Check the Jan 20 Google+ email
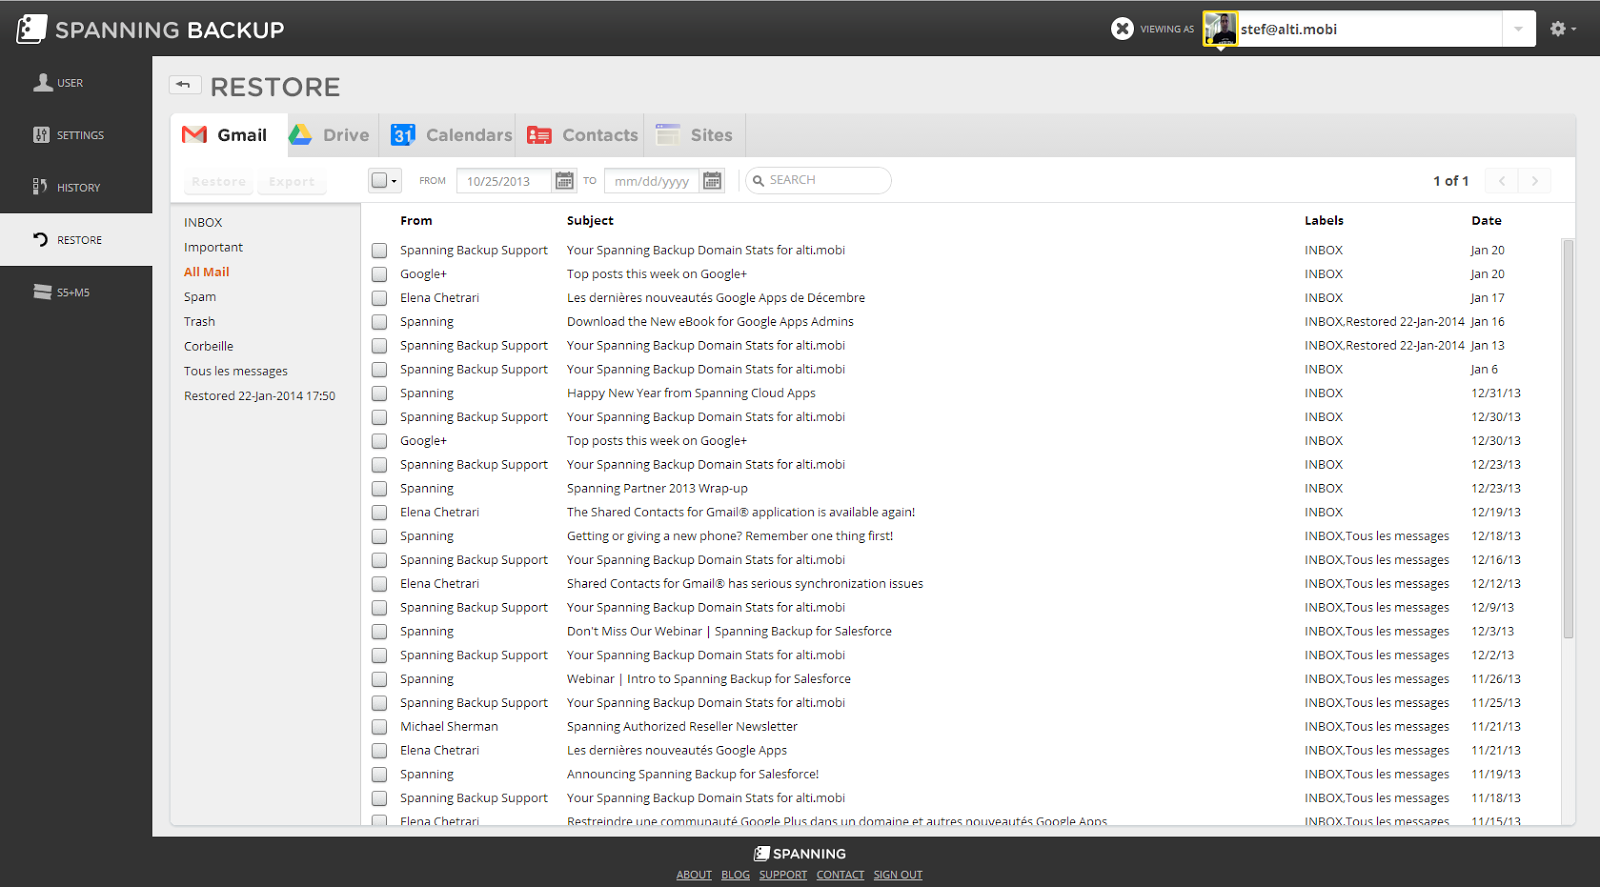1600x887 pixels. coord(379,274)
